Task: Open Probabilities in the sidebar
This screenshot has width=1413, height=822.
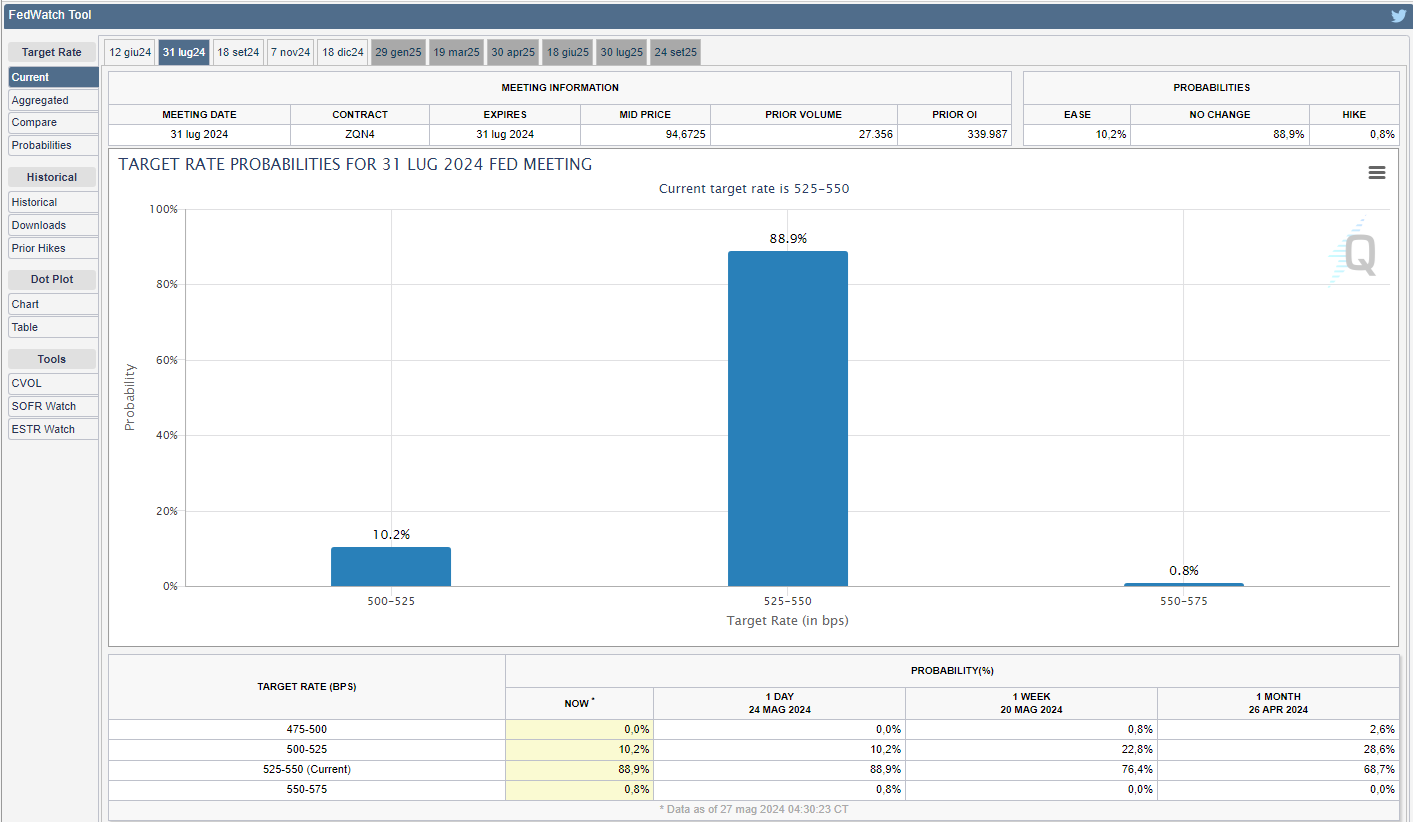Action: pos(53,145)
